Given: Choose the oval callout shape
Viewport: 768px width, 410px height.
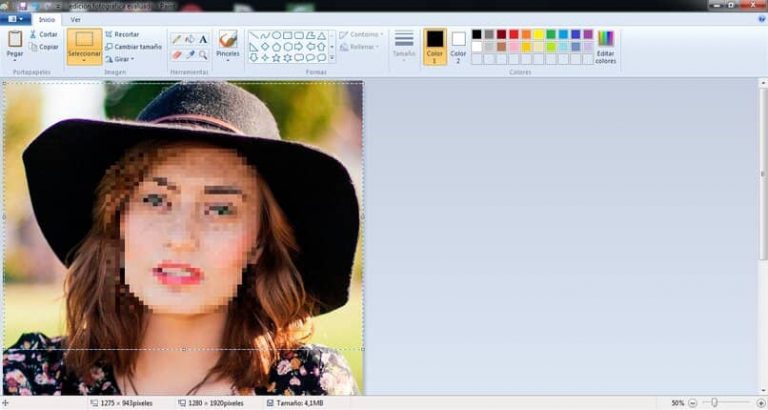Looking at the screenshot, I should coord(311,57).
